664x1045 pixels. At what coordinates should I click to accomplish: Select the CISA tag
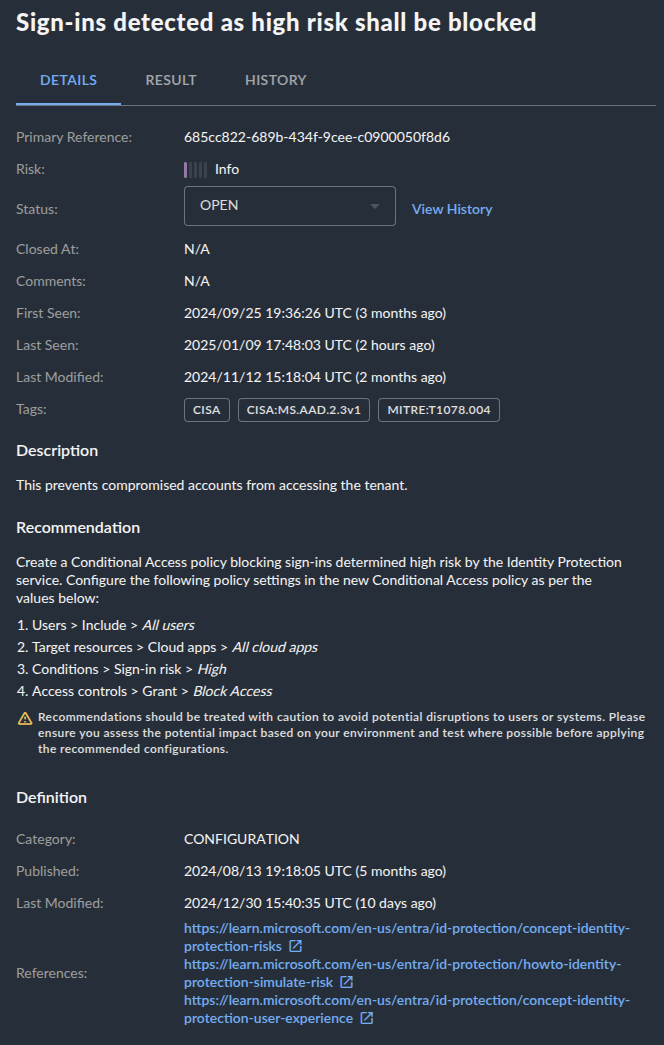(207, 410)
